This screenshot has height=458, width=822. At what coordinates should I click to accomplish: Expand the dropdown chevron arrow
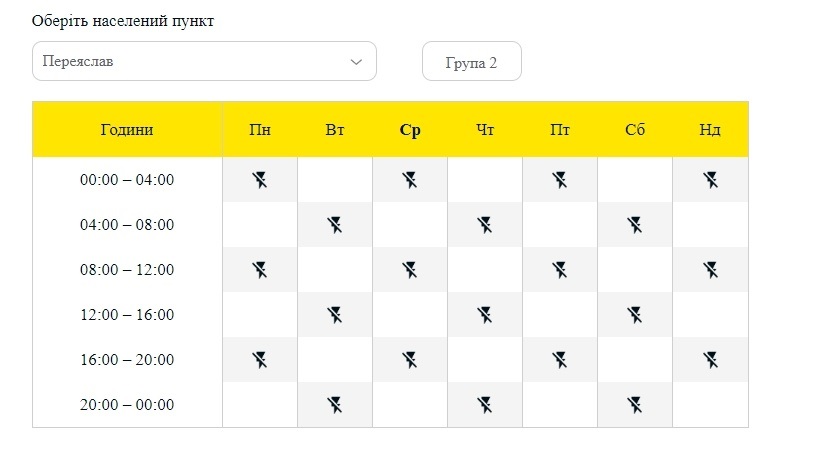[356, 62]
